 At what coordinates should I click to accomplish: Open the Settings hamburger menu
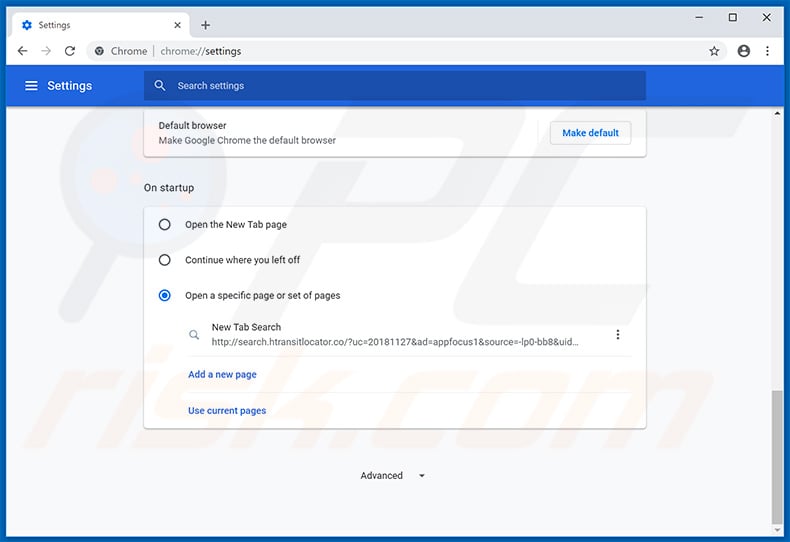tap(31, 86)
